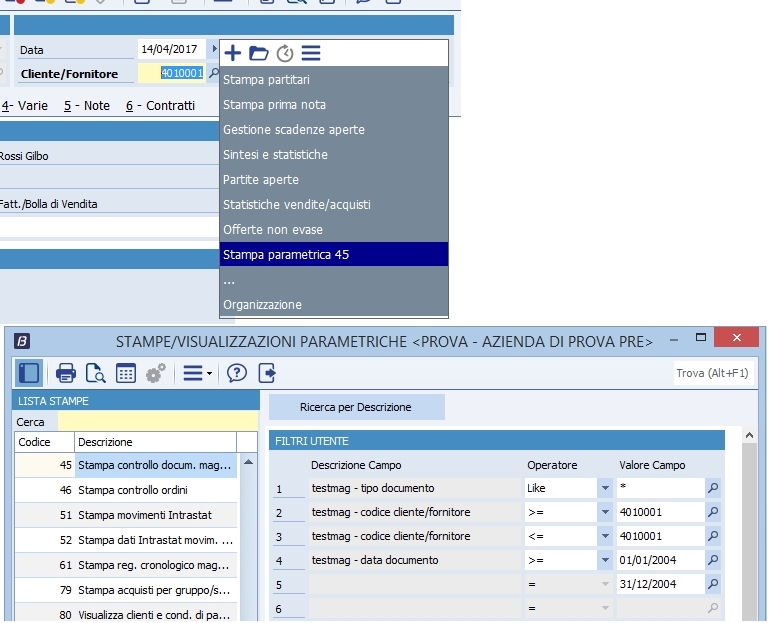
Task: Click the print preview magnifier icon
Action: [x=96, y=374]
